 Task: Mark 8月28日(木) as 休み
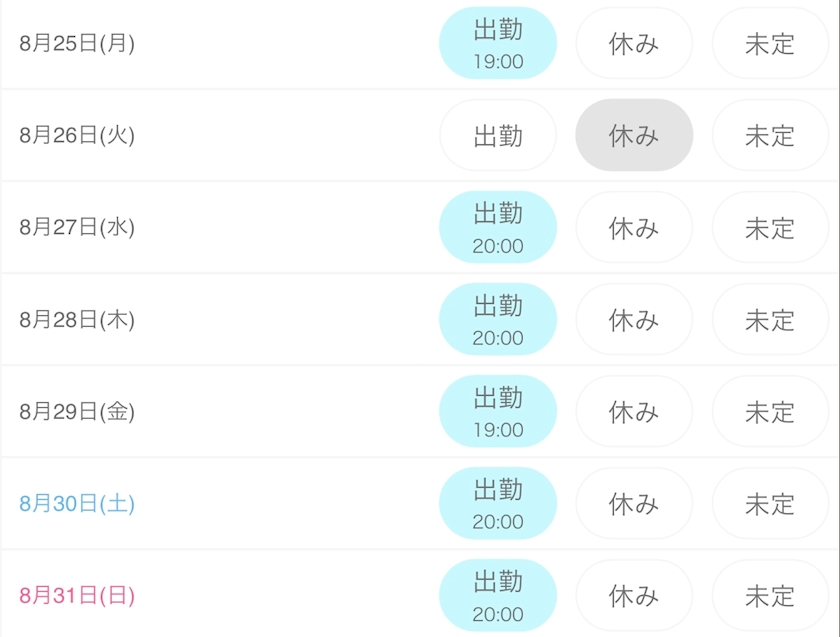pos(634,320)
